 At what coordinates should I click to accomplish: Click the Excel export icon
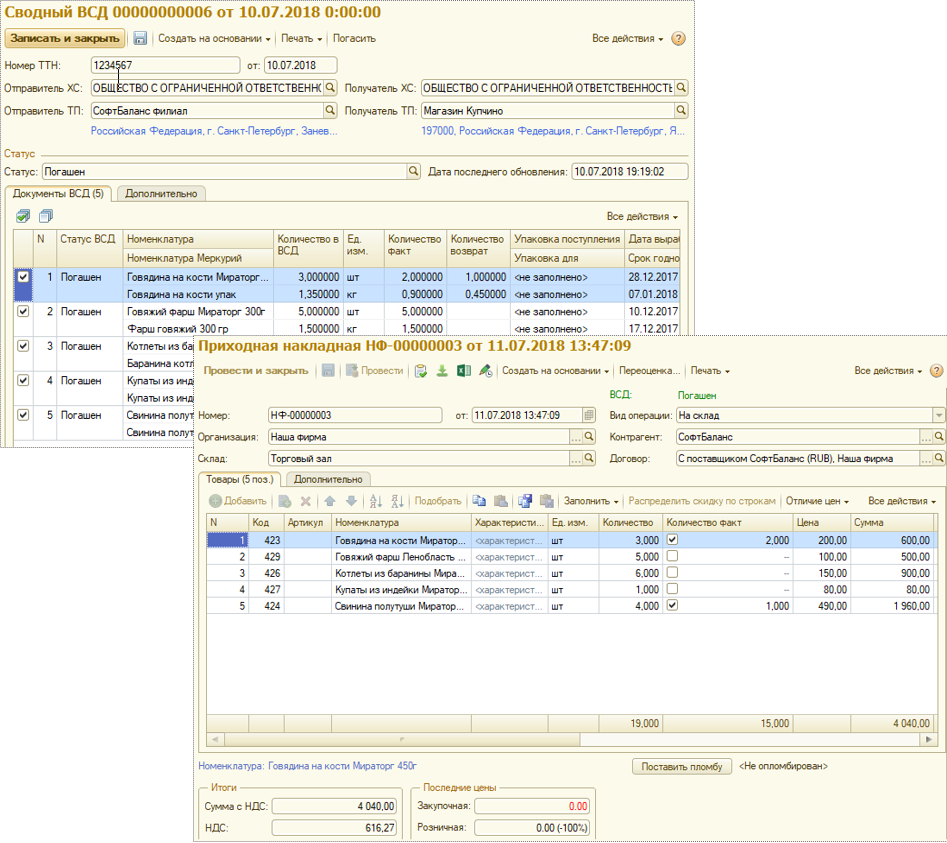point(464,371)
